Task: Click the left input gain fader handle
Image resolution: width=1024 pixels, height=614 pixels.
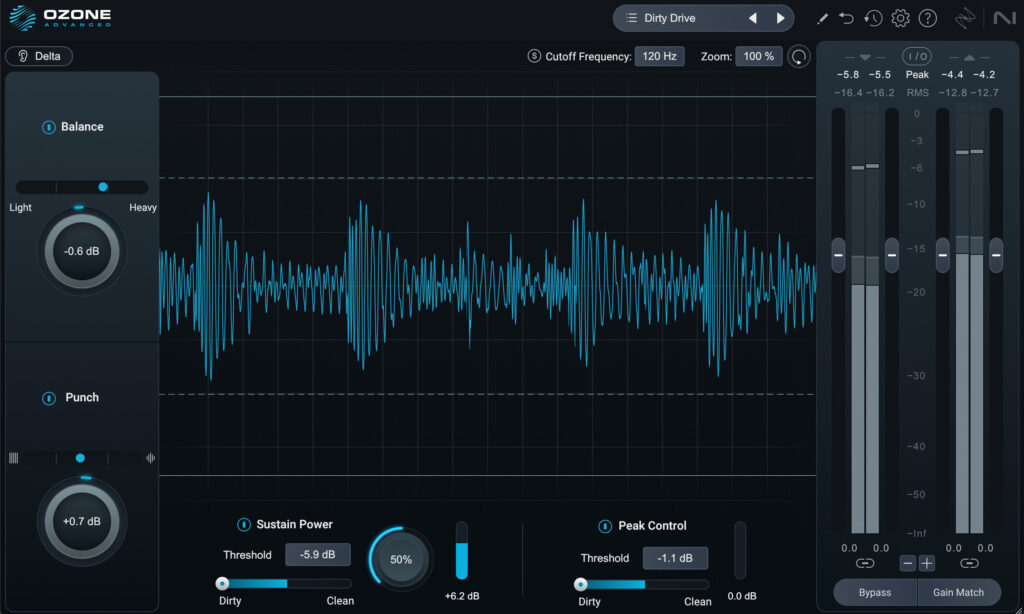Action: point(839,255)
